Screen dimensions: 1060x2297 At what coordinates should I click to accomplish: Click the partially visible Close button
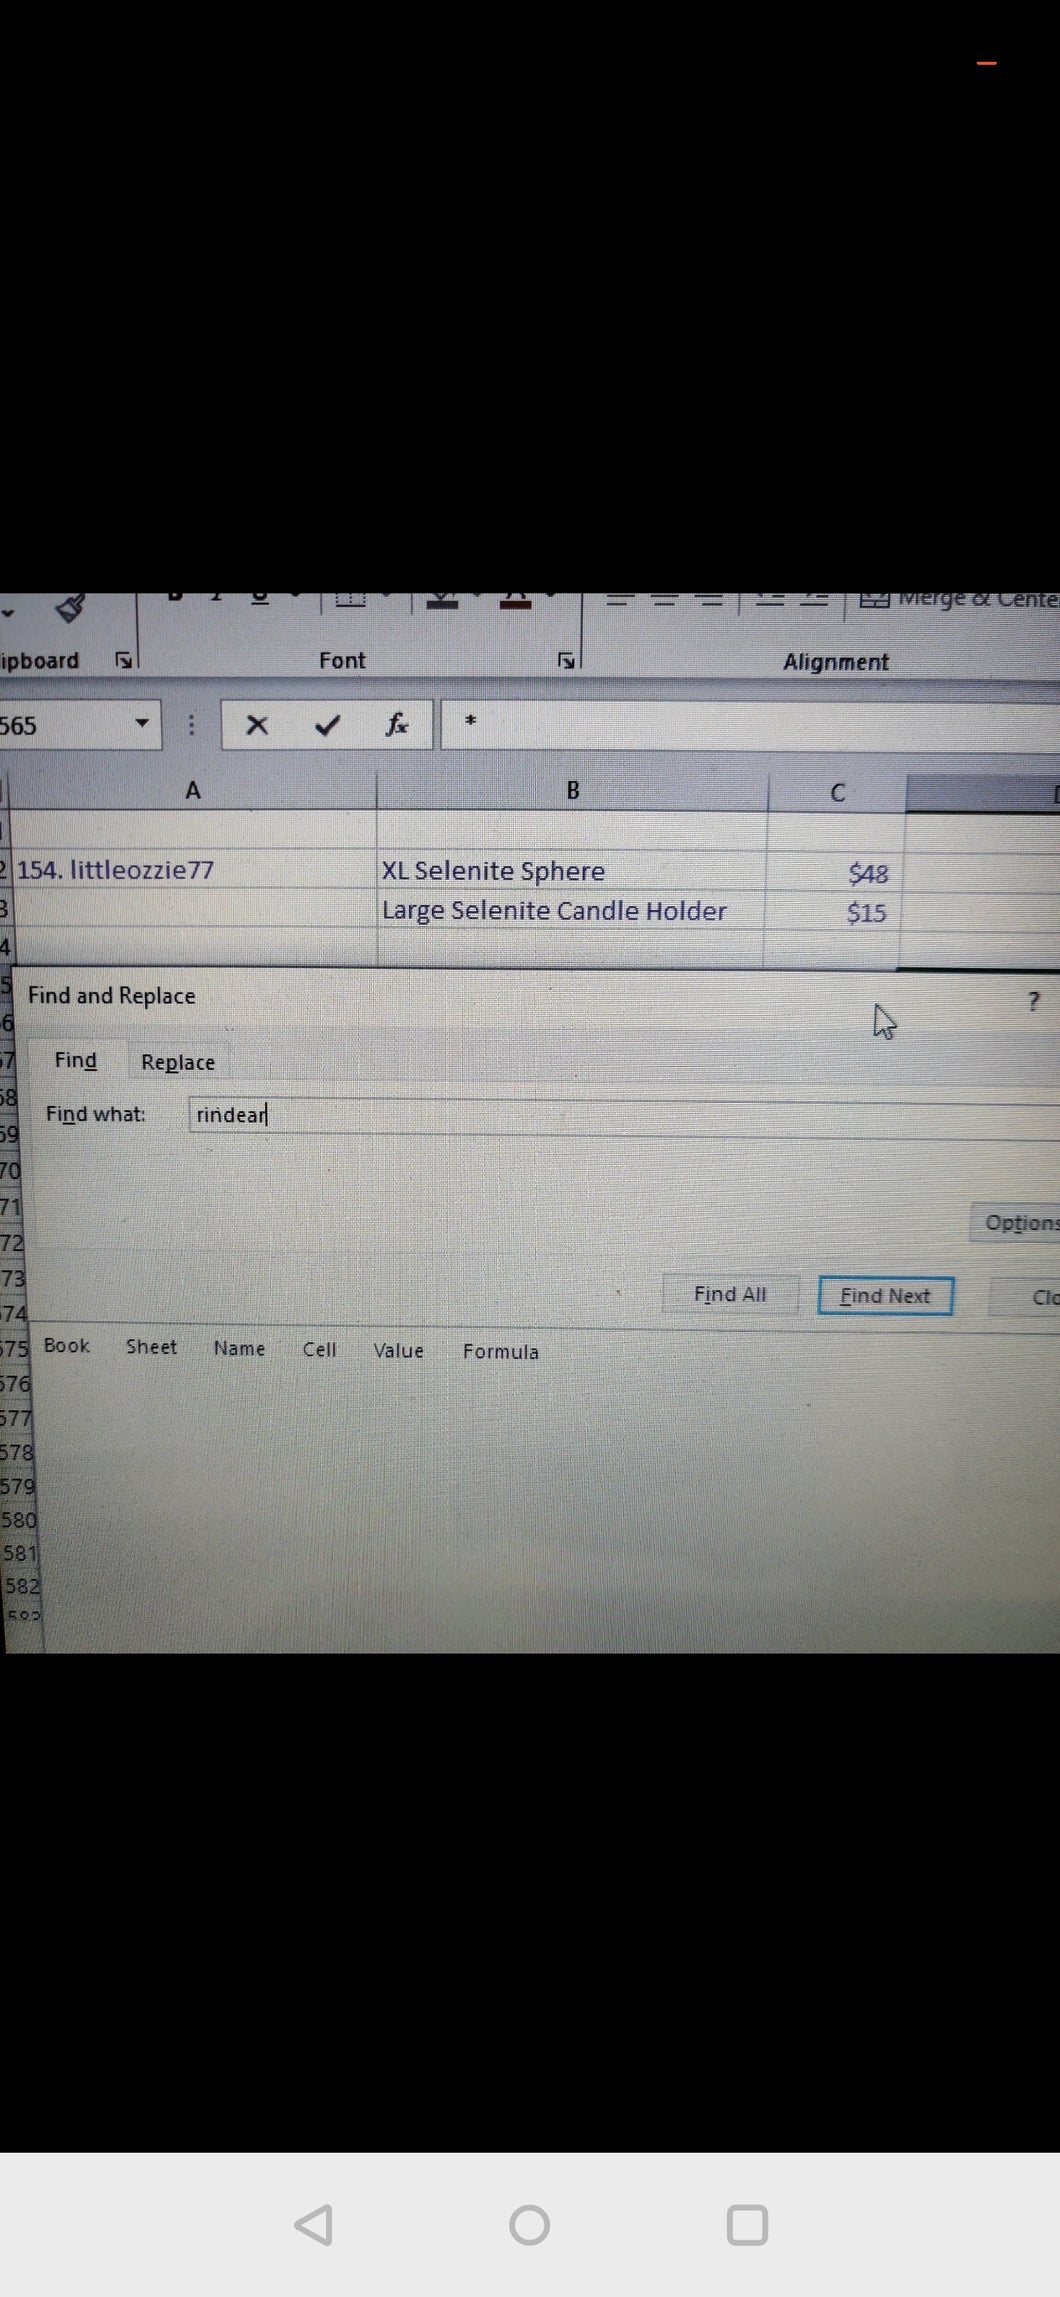(x=1026, y=1297)
